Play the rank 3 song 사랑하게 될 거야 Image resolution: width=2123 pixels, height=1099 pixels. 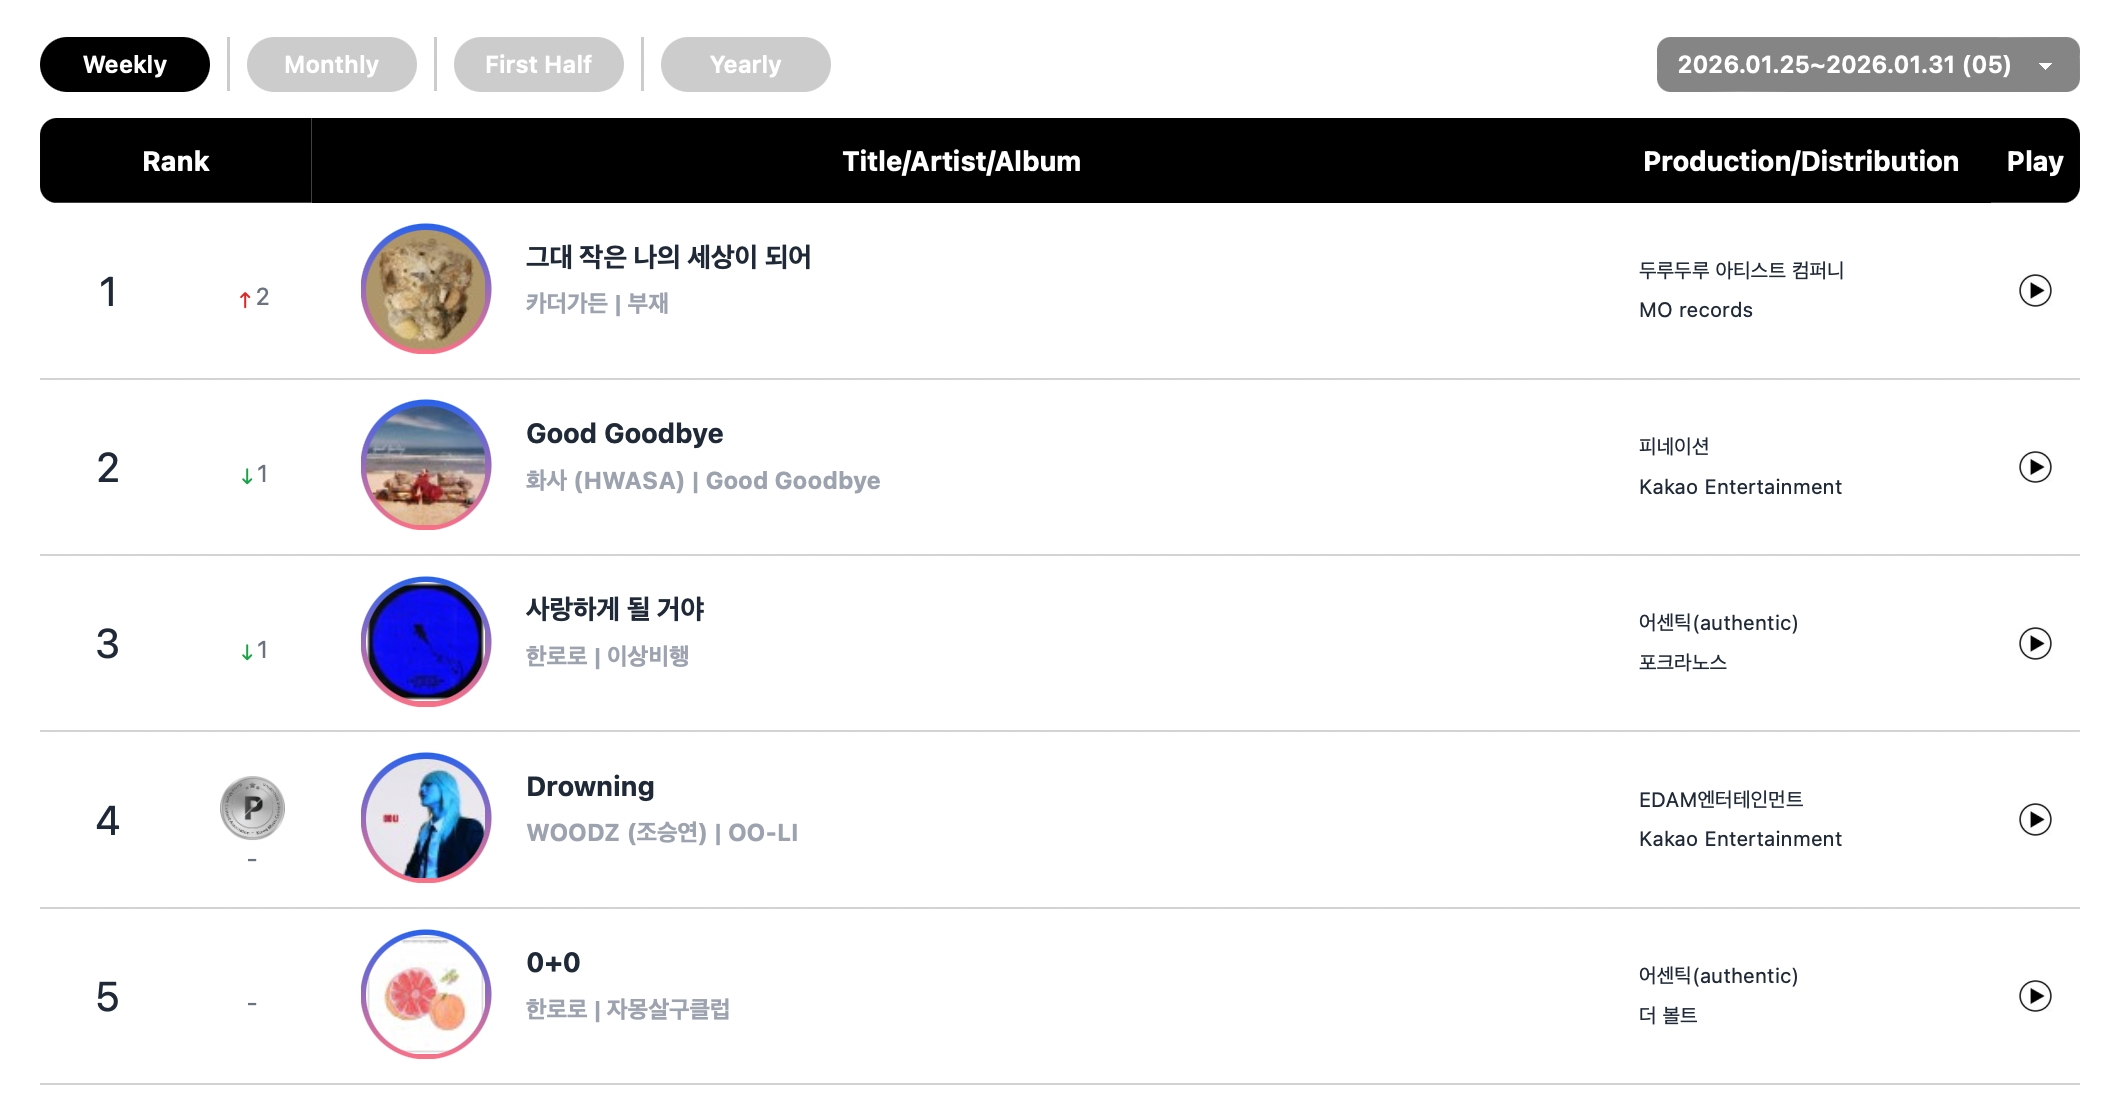coord(2034,643)
